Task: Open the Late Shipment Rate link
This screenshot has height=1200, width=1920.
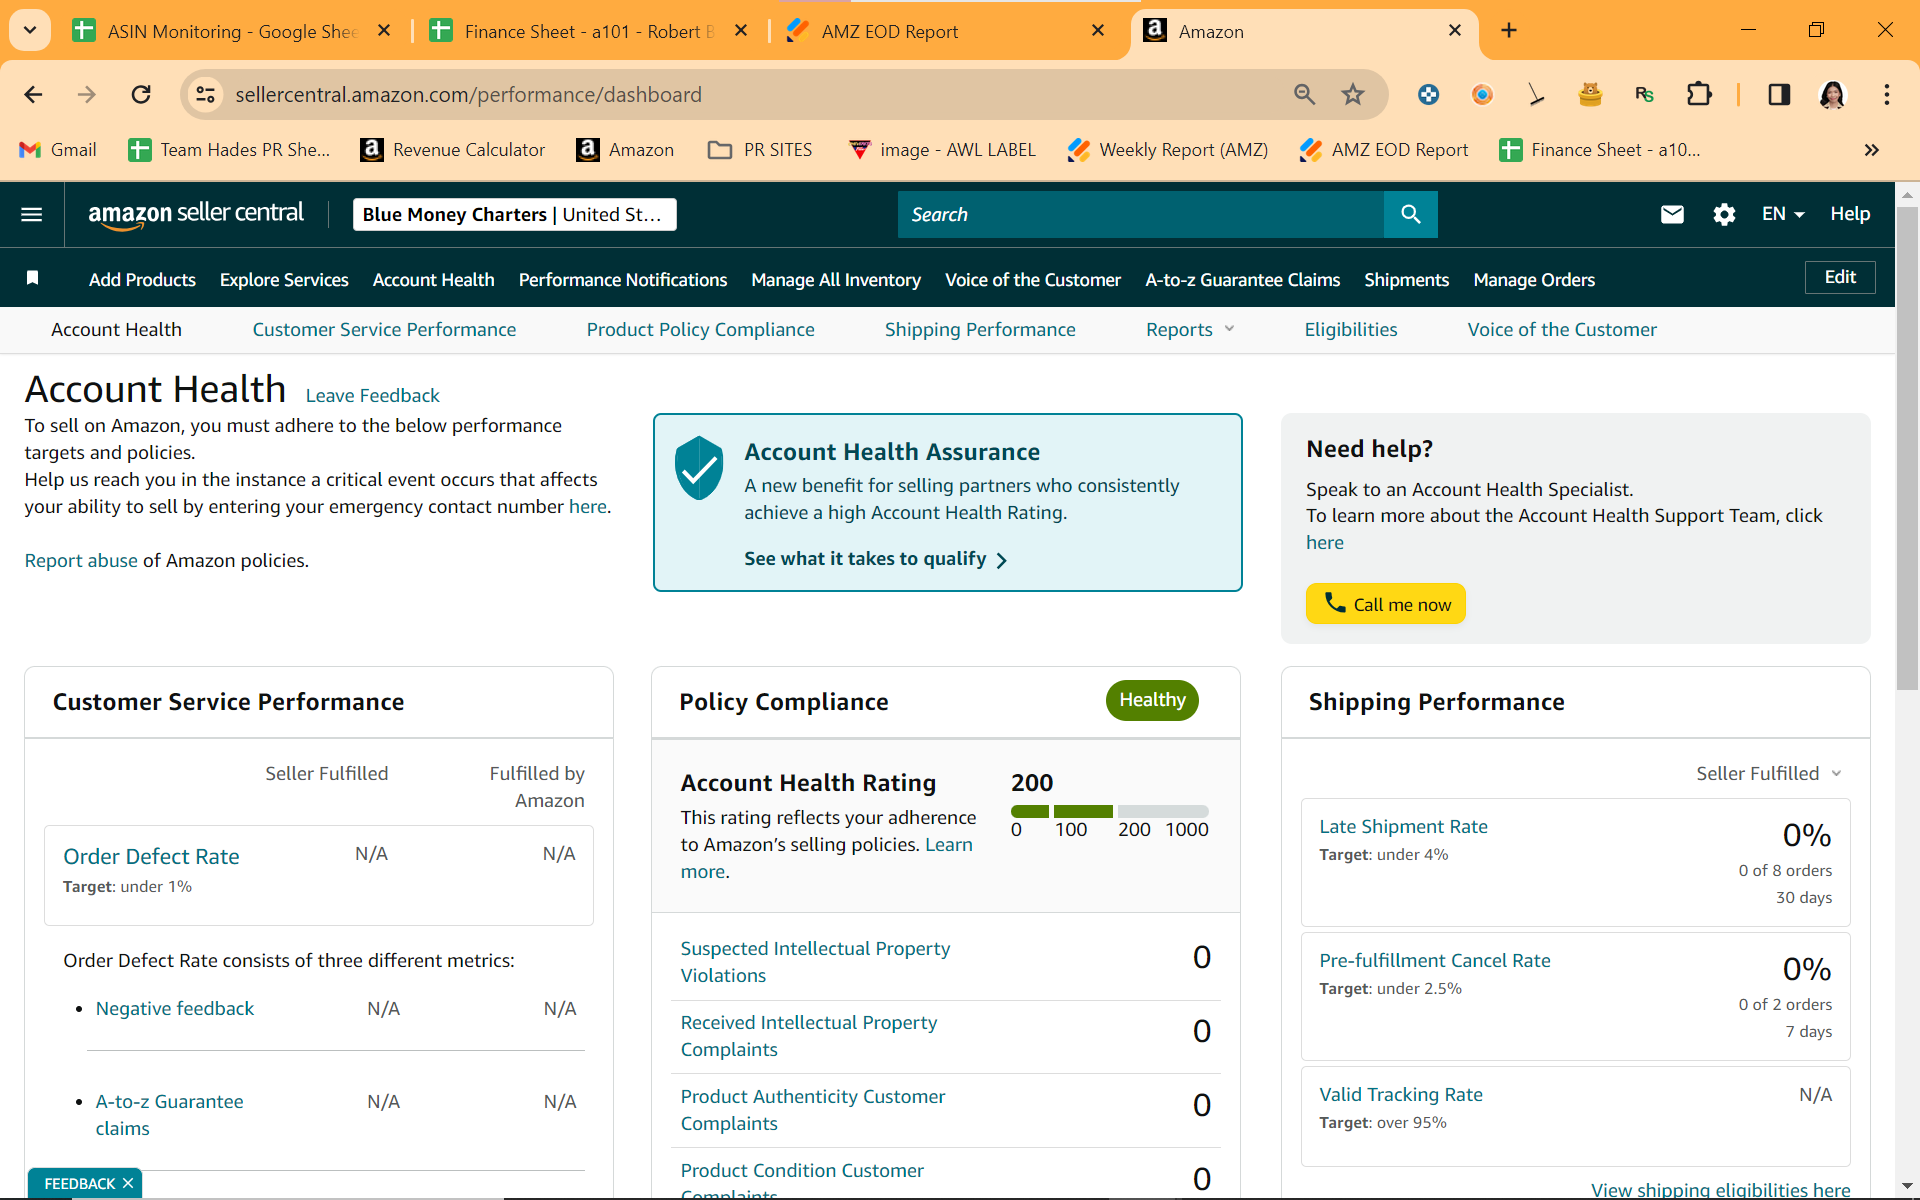Action: click(1403, 826)
